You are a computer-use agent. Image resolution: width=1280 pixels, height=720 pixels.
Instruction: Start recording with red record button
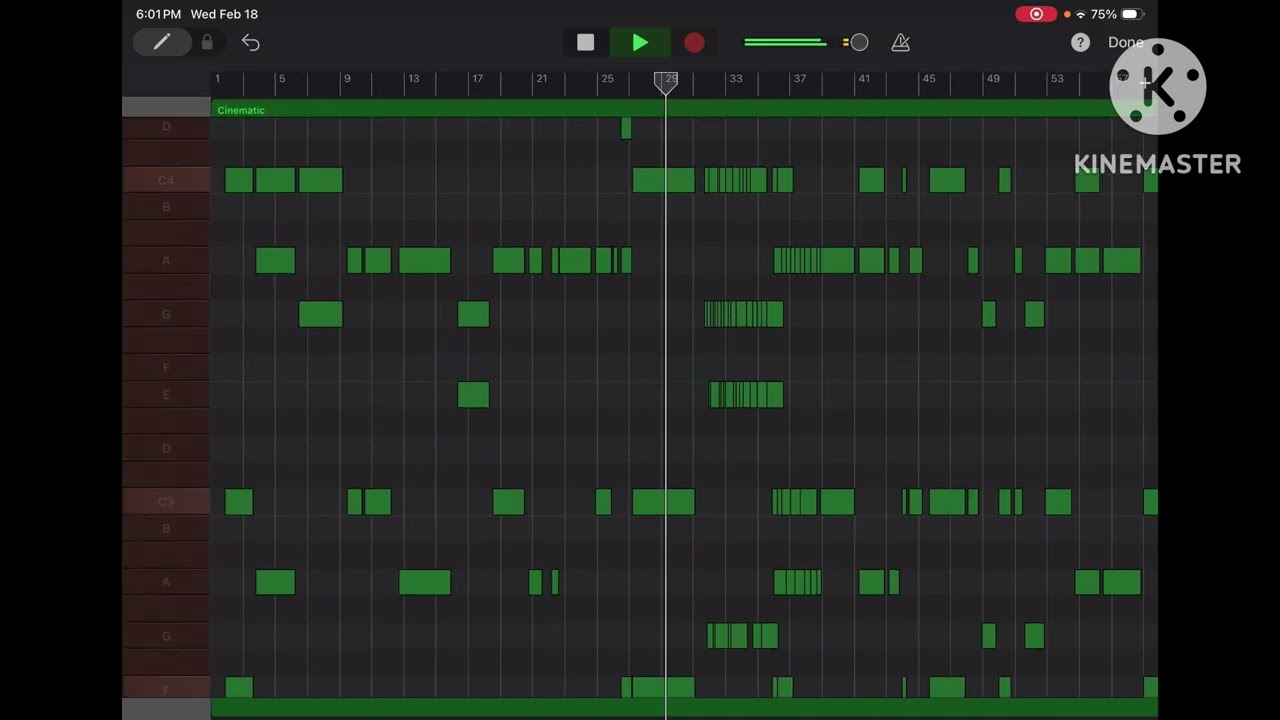click(x=694, y=42)
